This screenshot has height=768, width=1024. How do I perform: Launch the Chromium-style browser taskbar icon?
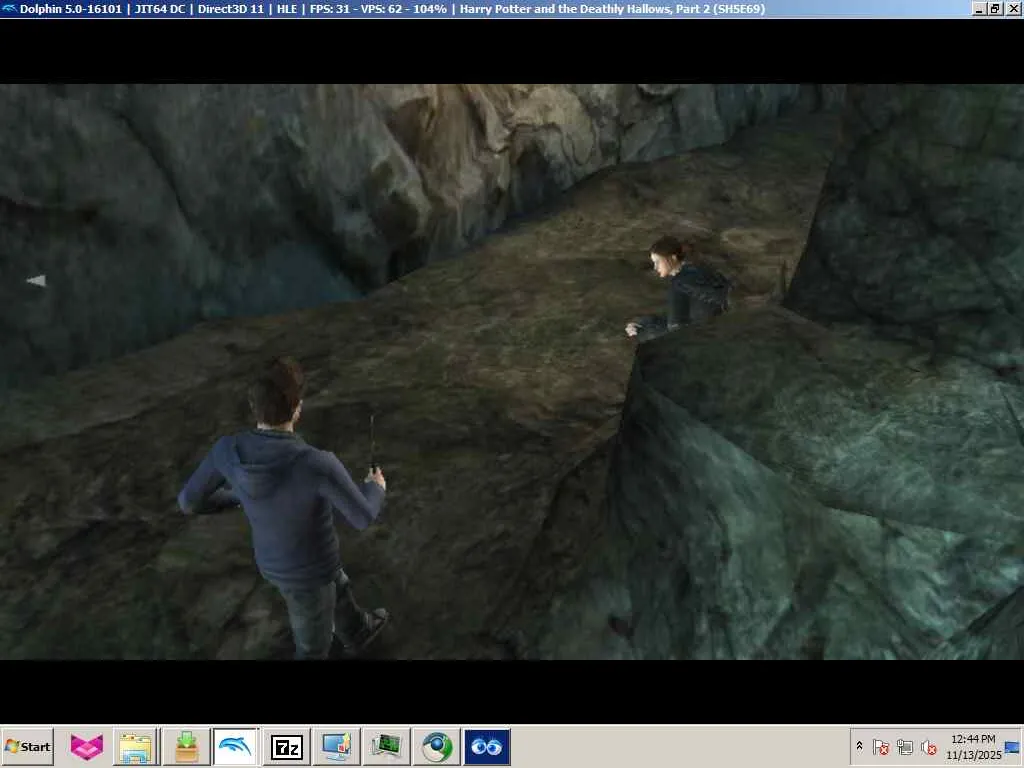pos(436,746)
